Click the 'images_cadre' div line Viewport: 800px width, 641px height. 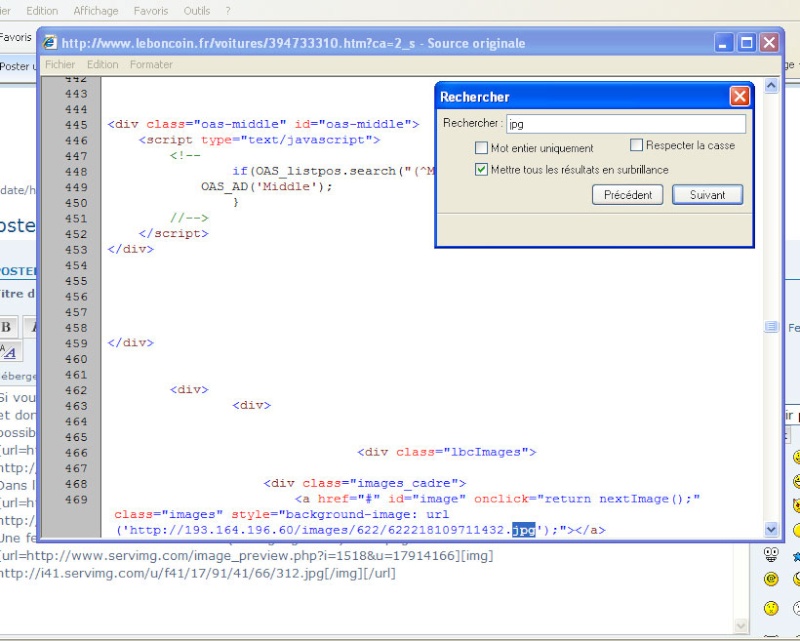click(x=365, y=483)
